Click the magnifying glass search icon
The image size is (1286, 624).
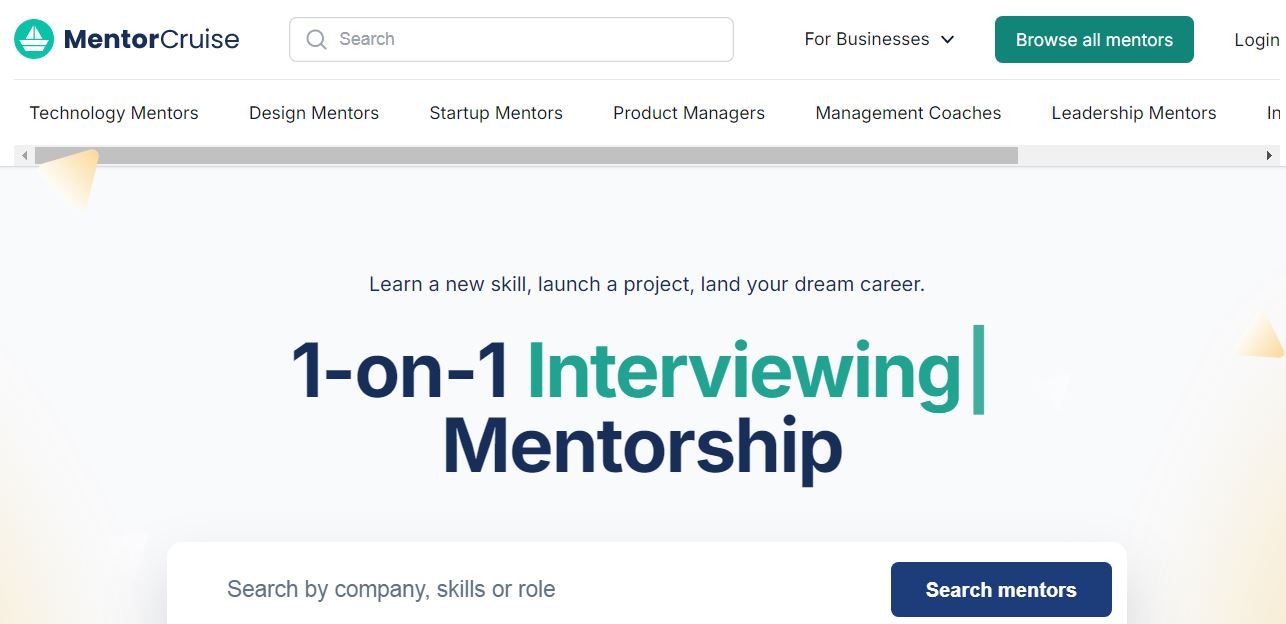click(317, 39)
